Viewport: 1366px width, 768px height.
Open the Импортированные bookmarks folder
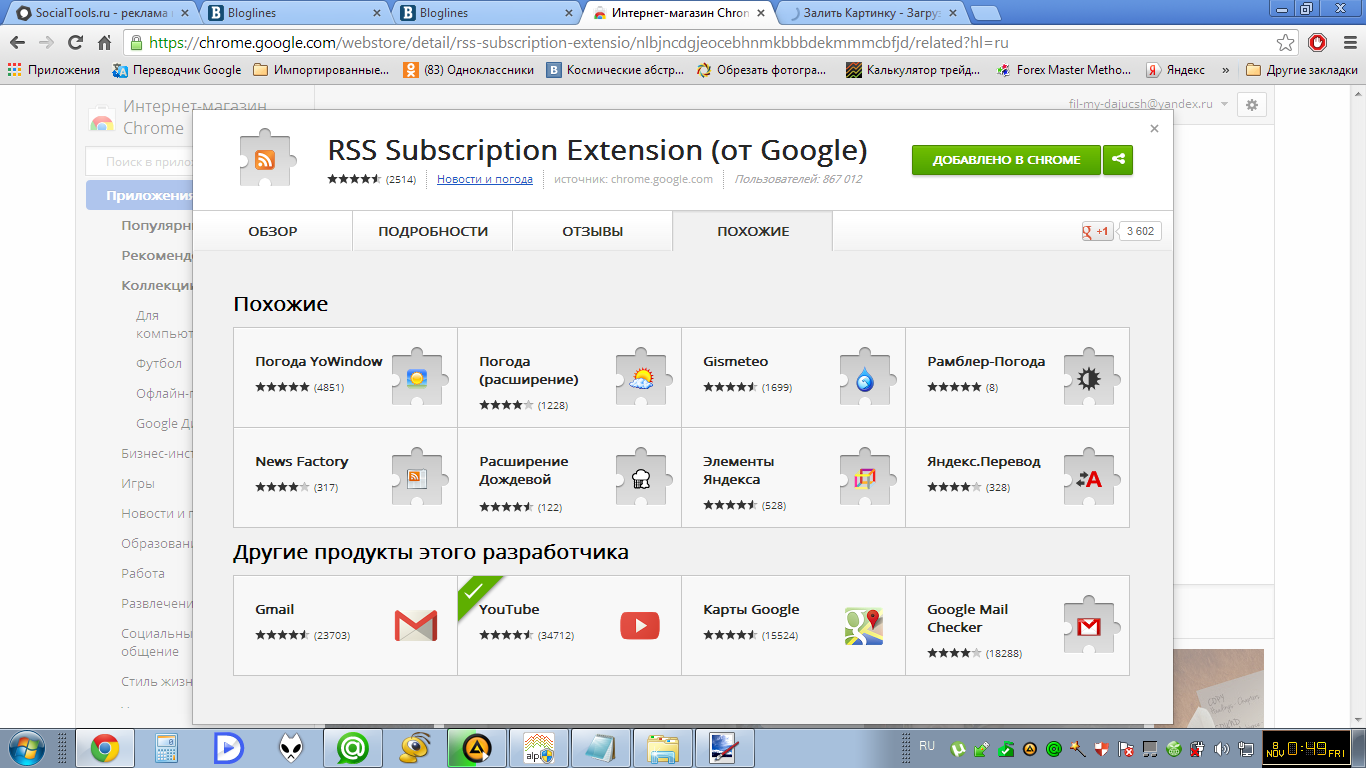coord(321,70)
